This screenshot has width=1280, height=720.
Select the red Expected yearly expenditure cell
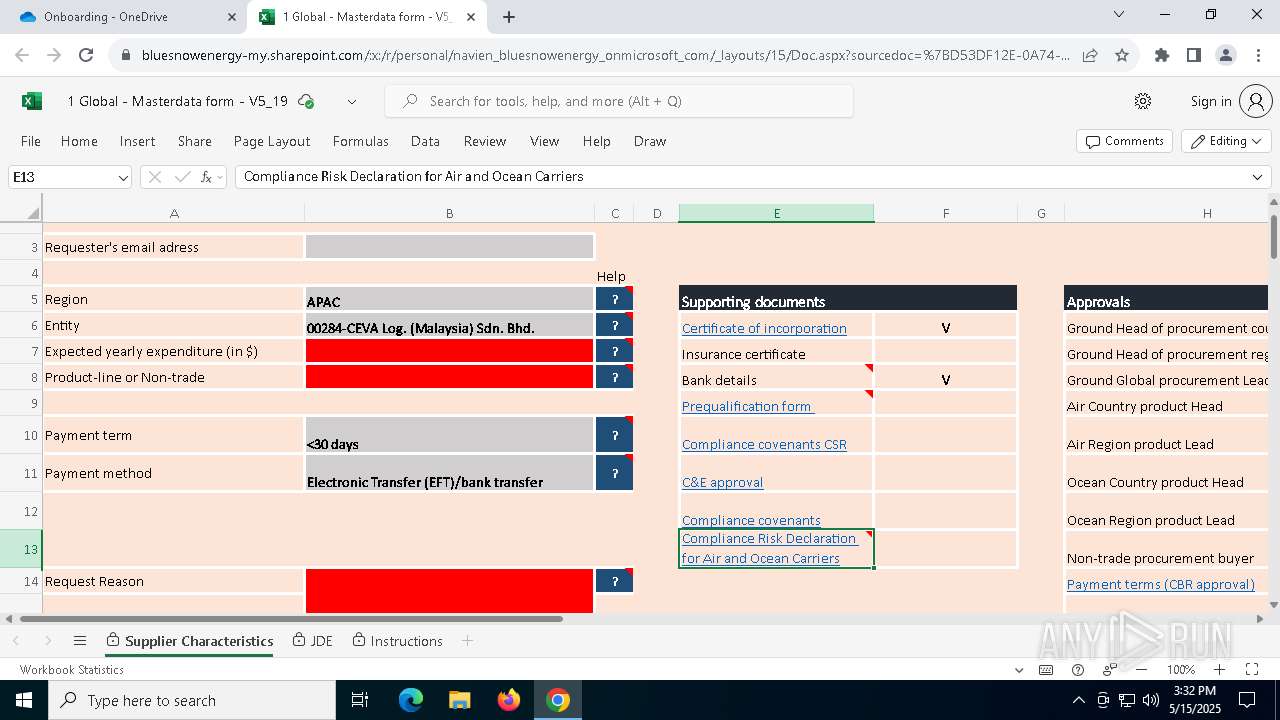pos(449,351)
